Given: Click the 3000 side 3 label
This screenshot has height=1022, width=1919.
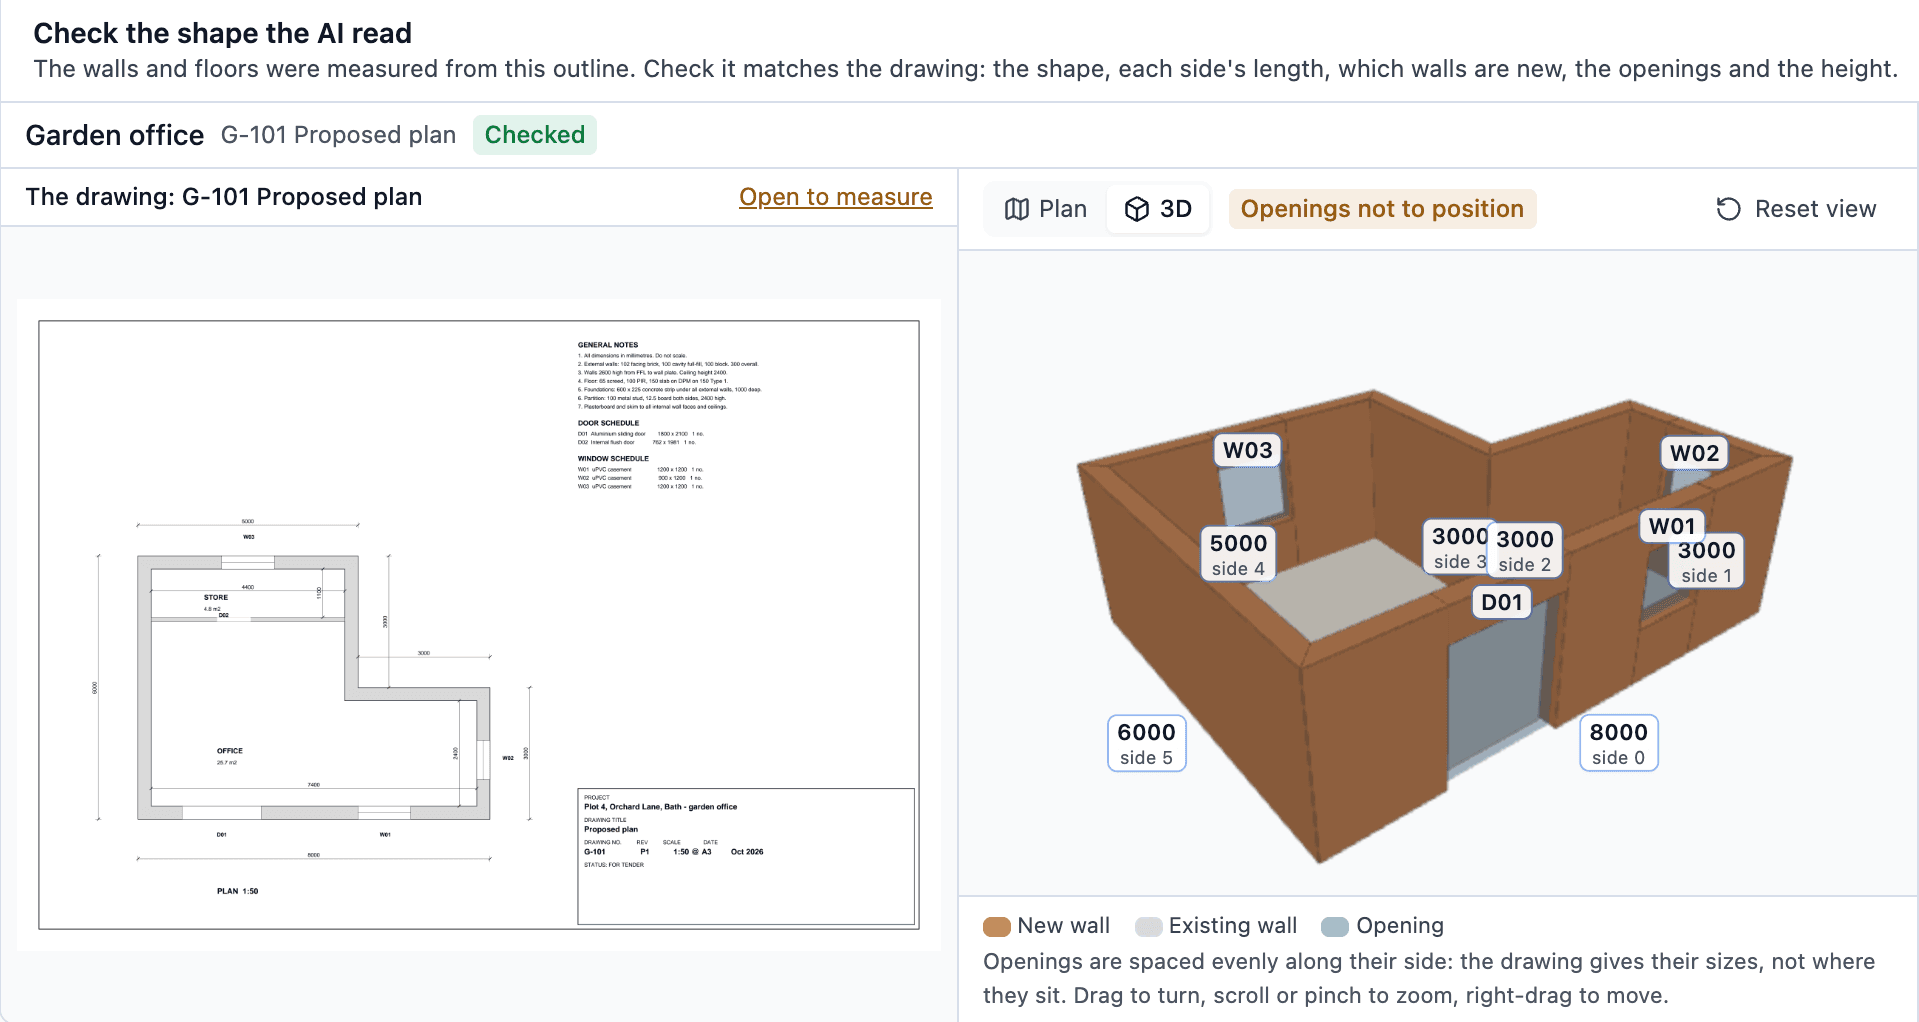Looking at the screenshot, I should [1456, 547].
